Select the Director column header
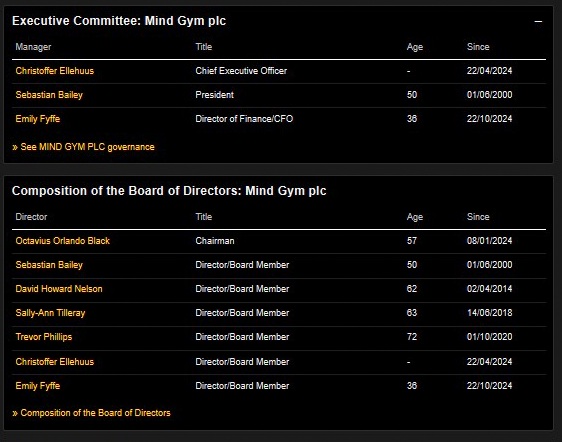 point(31,217)
